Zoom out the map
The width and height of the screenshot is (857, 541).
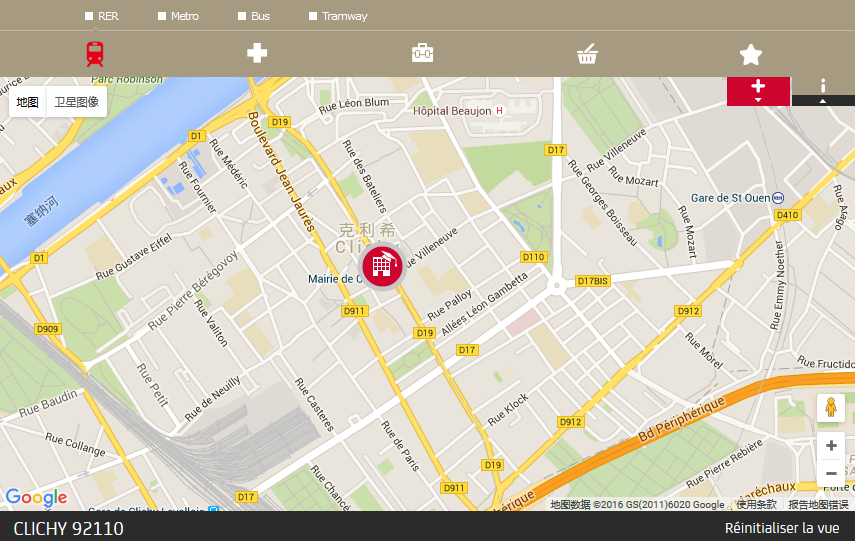click(x=831, y=473)
